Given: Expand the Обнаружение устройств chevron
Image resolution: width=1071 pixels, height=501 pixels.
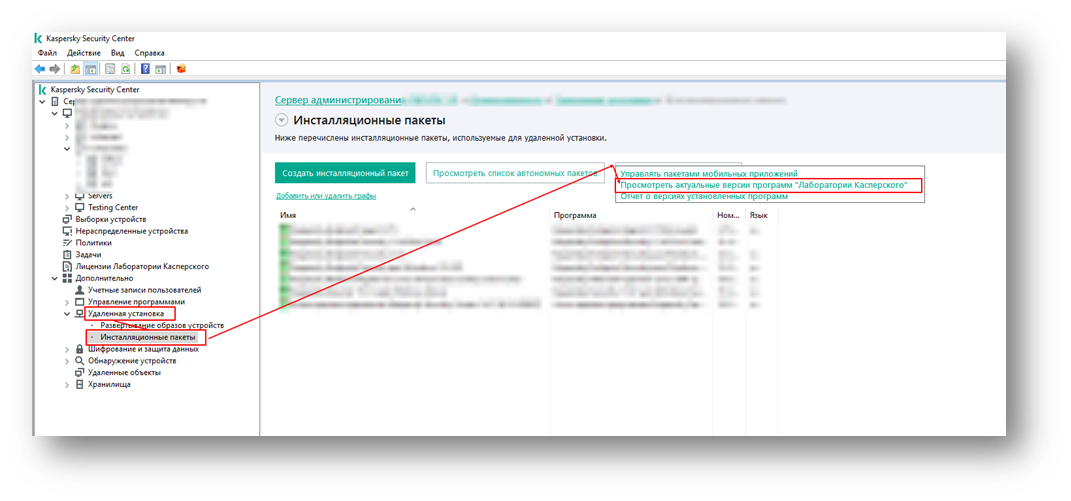Looking at the screenshot, I should (67, 361).
